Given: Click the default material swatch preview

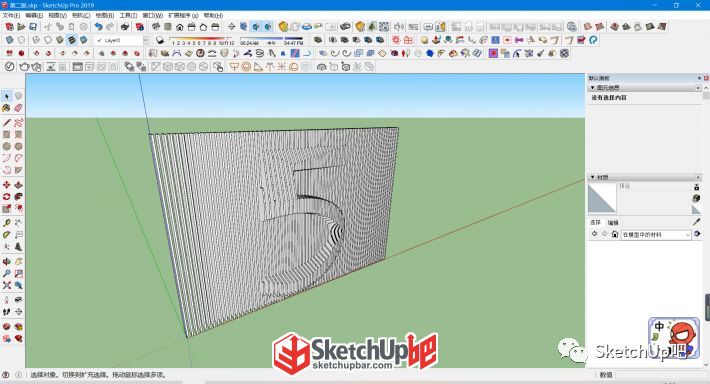Looking at the screenshot, I should (602, 198).
